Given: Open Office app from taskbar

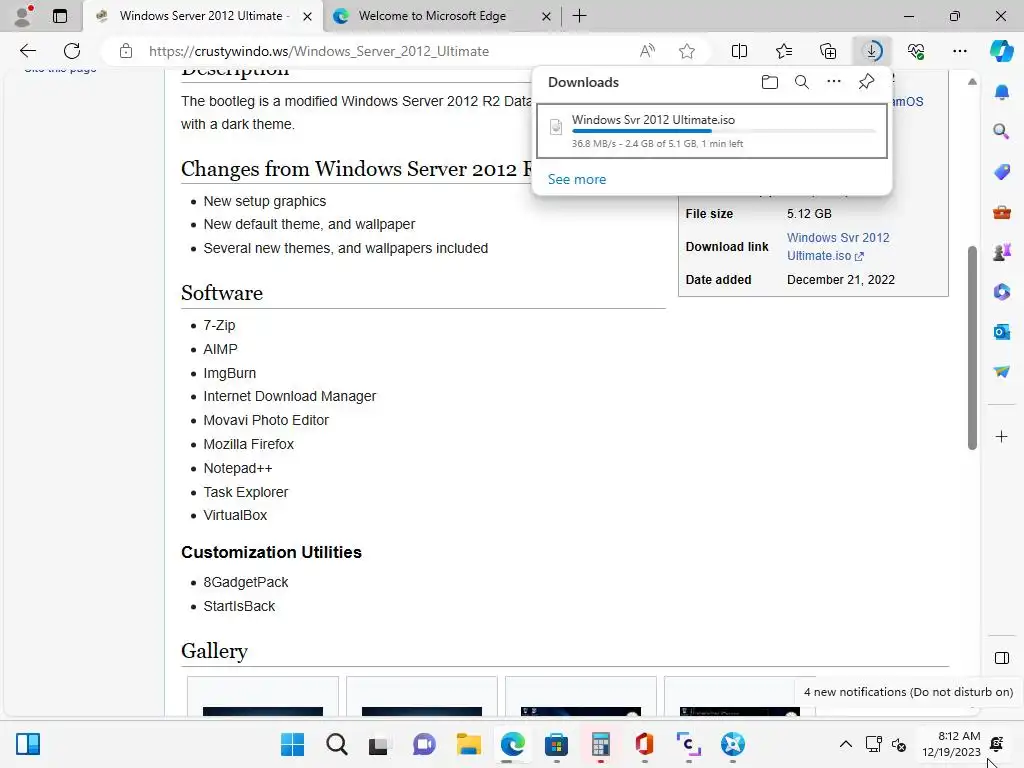Looking at the screenshot, I should click(x=644, y=744).
